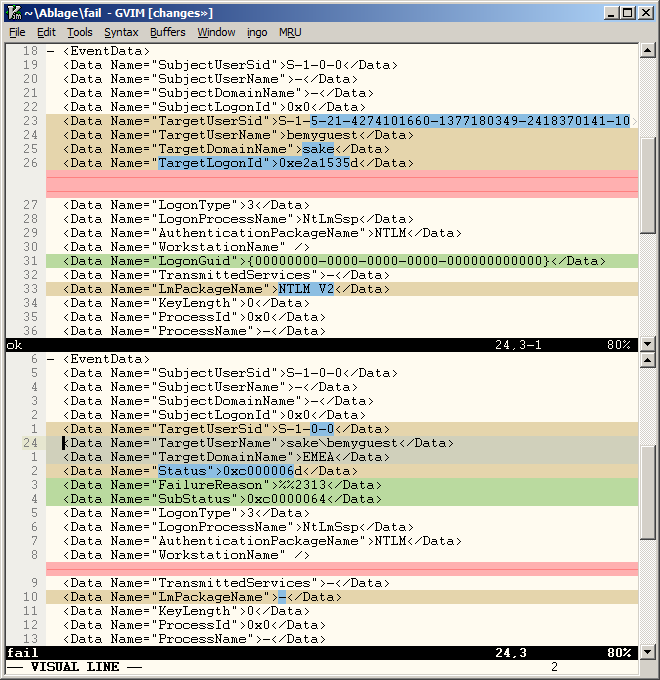The width and height of the screenshot is (660, 680).
Task: Click the highlighted 'NTLM V2' value
Action: pos(306,289)
